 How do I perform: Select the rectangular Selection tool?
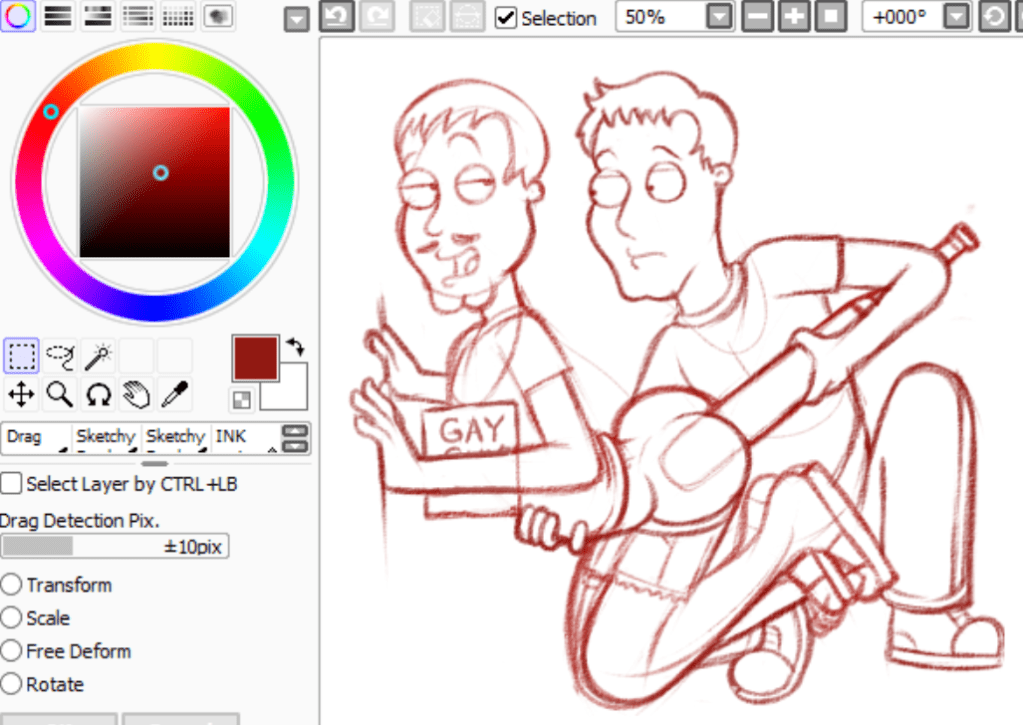(x=21, y=355)
